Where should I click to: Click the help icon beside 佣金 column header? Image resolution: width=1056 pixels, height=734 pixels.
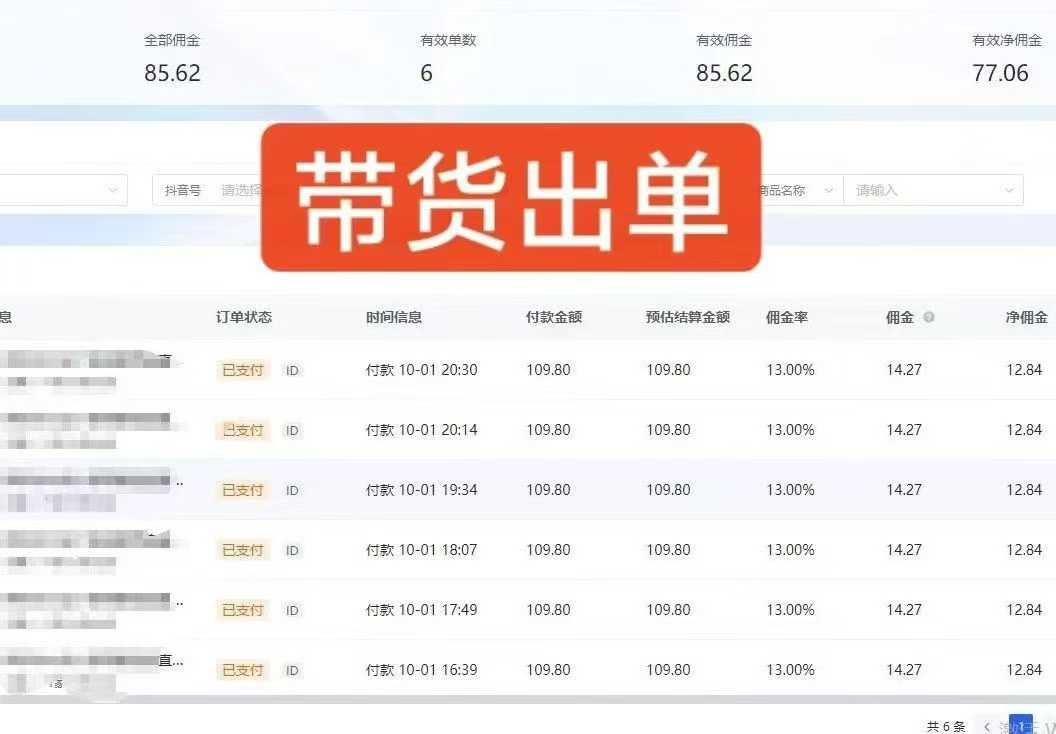click(x=929, y=317)
